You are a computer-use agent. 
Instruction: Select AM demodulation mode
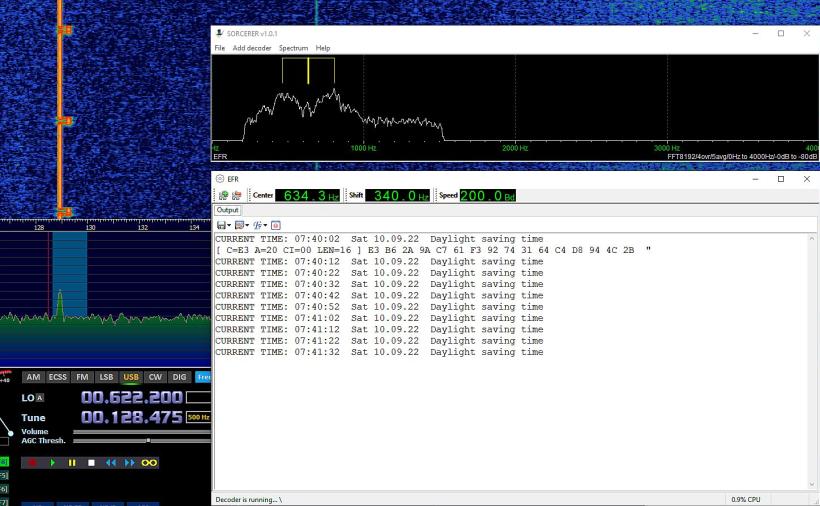click(33, 377)
